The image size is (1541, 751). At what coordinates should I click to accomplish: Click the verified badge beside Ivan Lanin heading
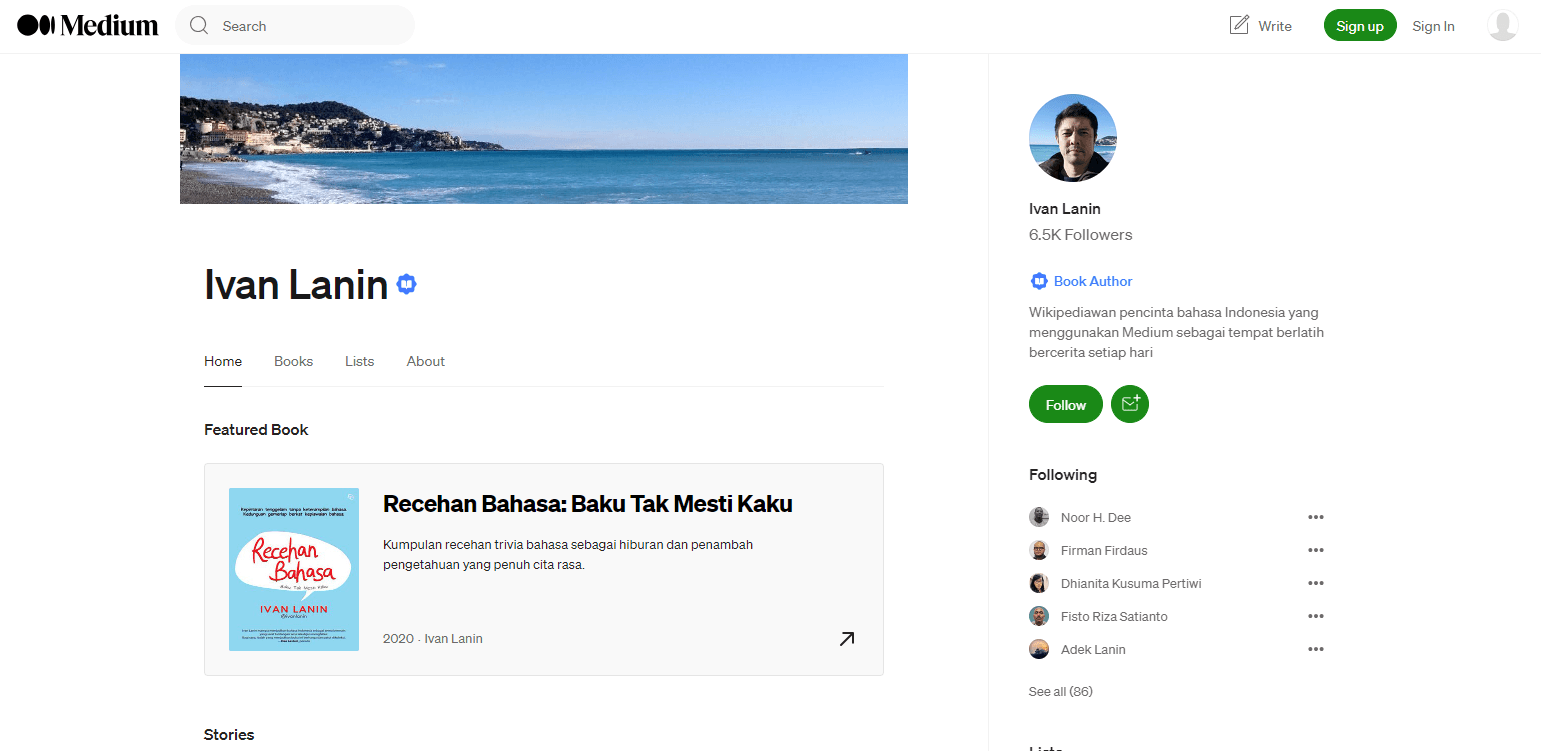(406, 285)
